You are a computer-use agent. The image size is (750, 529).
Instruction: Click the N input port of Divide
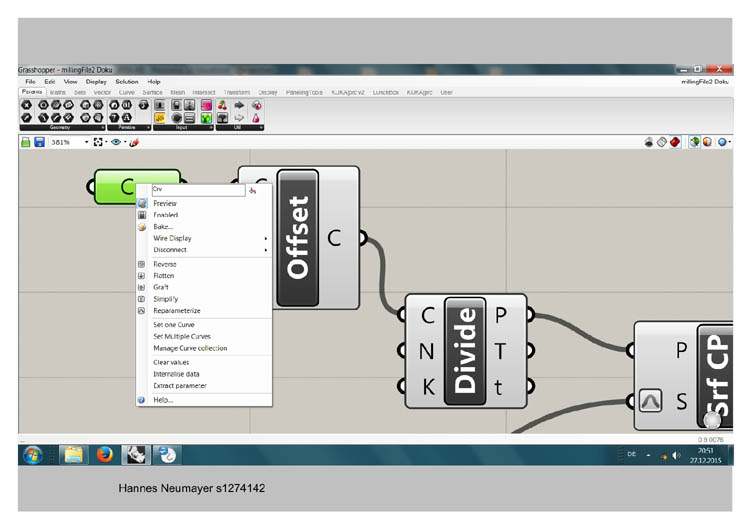[403, 351]
